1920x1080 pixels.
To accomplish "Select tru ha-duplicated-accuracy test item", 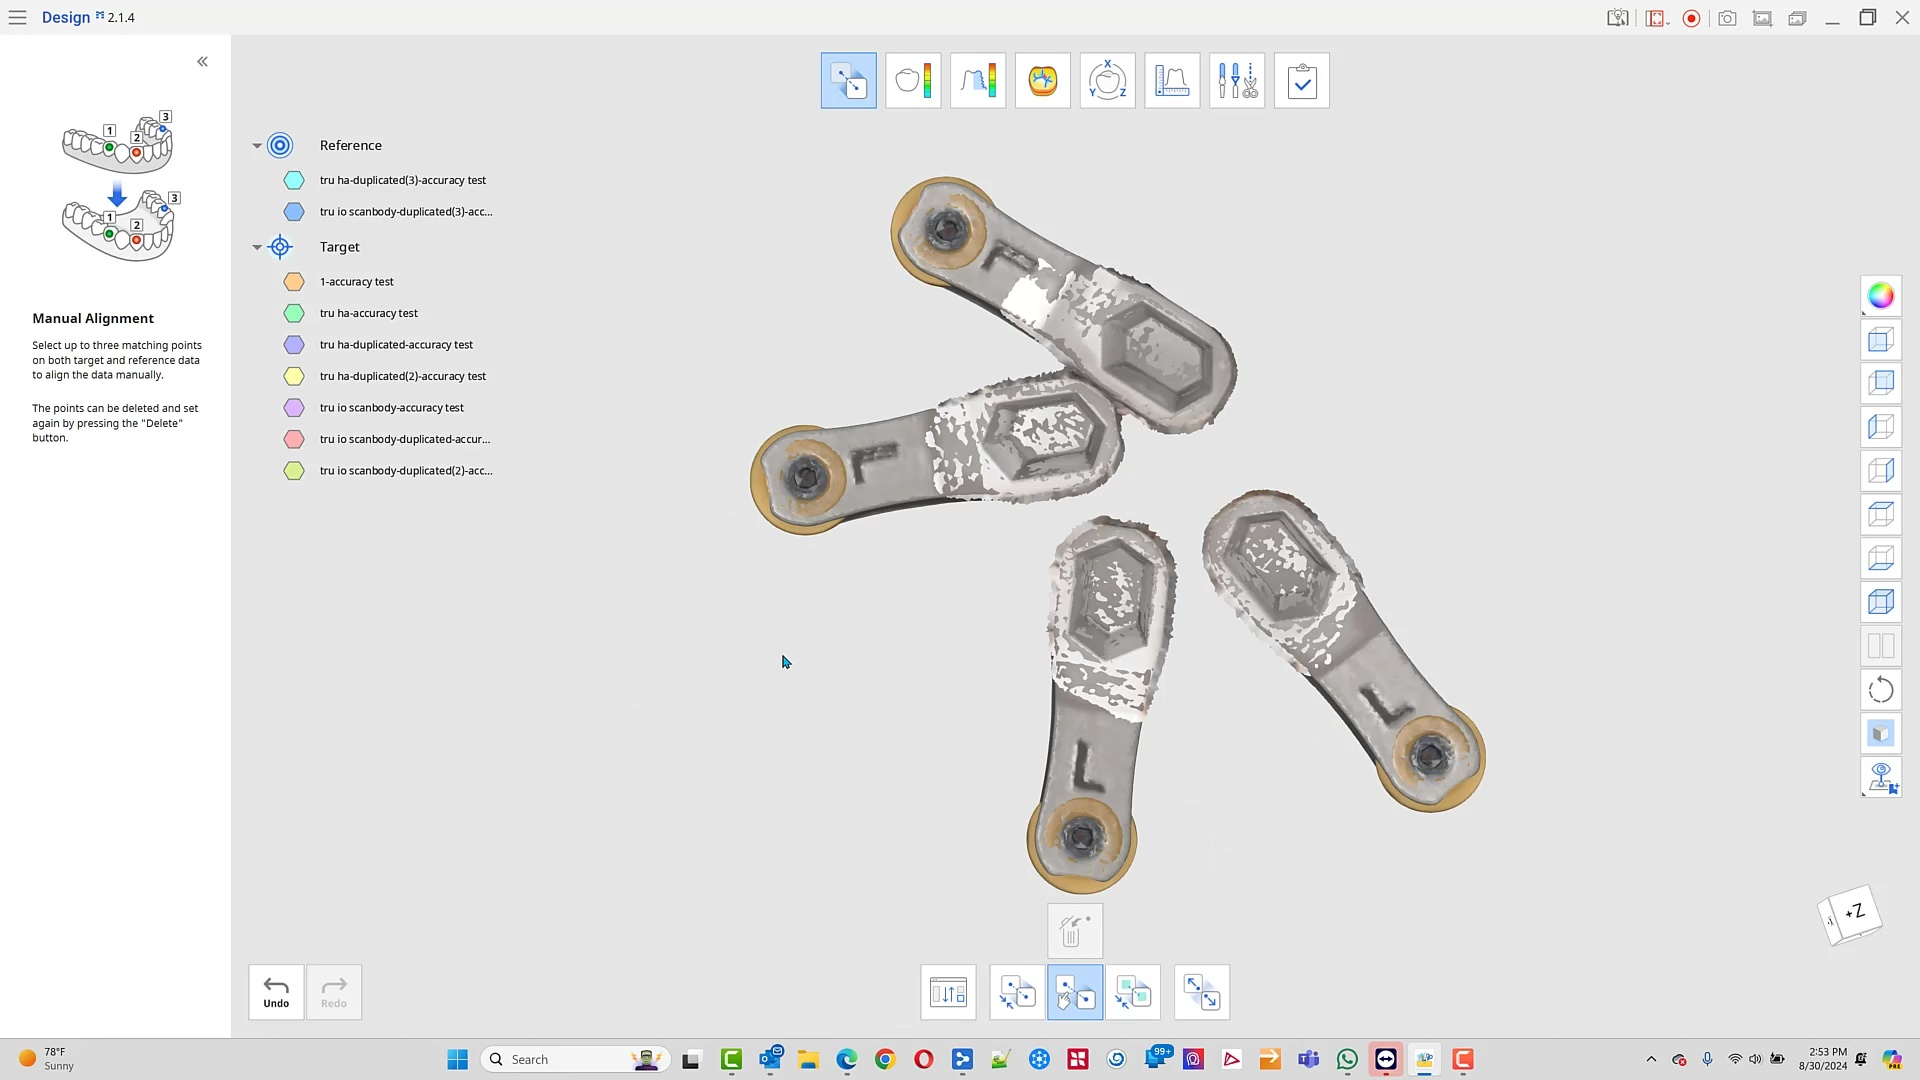I will pyautogui.click(x=396, y=344).
